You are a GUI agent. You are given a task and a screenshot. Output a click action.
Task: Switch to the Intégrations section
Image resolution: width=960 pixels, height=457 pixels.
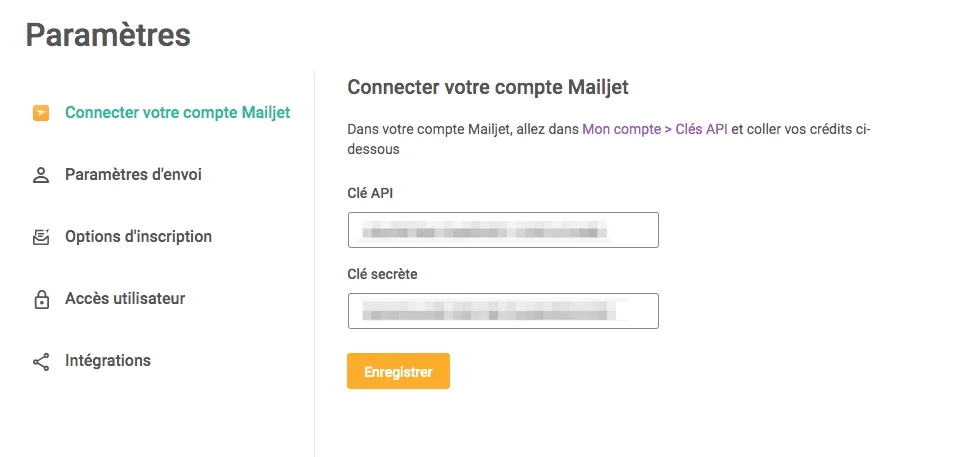click(108, 360)
